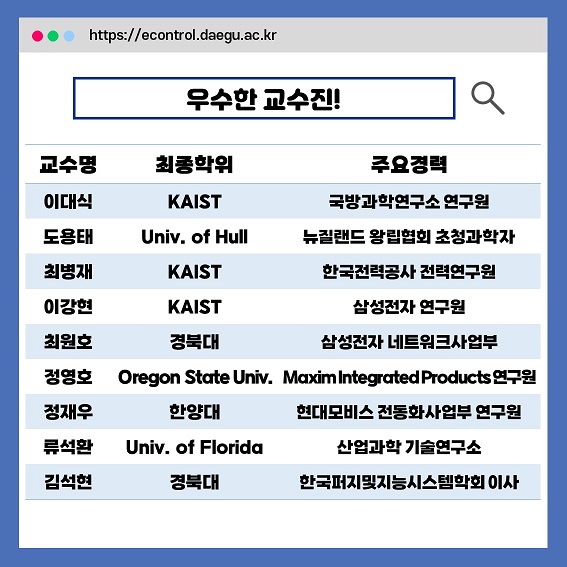Select Univ. of Hull degree cell

pyautogui.click(x=195, y=237)
